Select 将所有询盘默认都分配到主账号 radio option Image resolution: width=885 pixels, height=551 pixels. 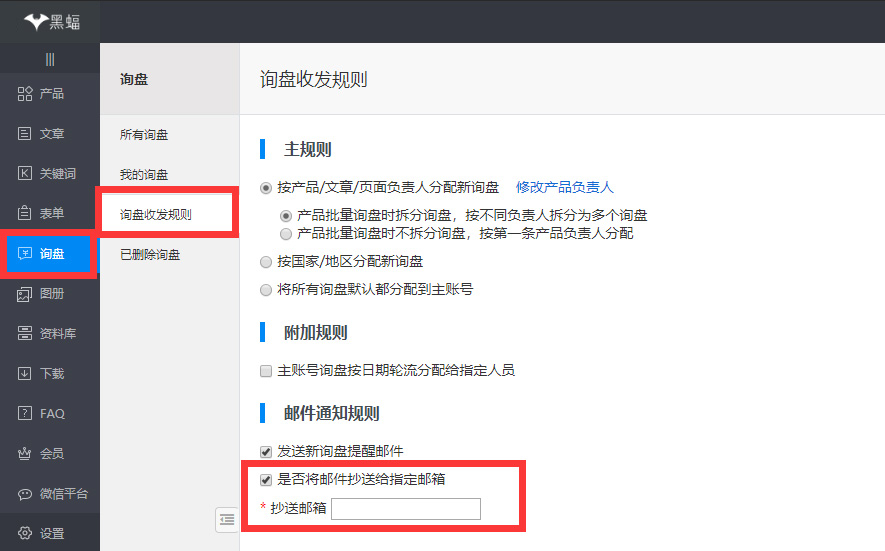click(x=266, y=290)
